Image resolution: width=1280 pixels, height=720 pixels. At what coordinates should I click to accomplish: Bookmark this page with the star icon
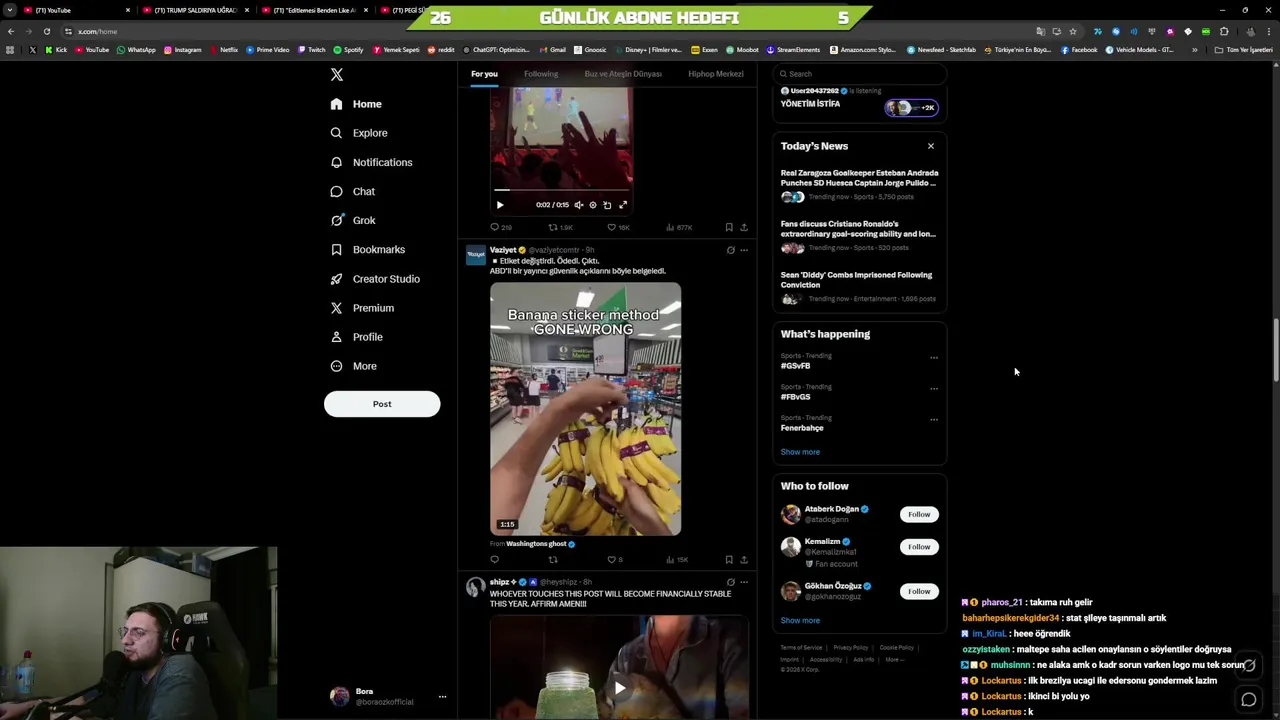(x=1073, y=31)
